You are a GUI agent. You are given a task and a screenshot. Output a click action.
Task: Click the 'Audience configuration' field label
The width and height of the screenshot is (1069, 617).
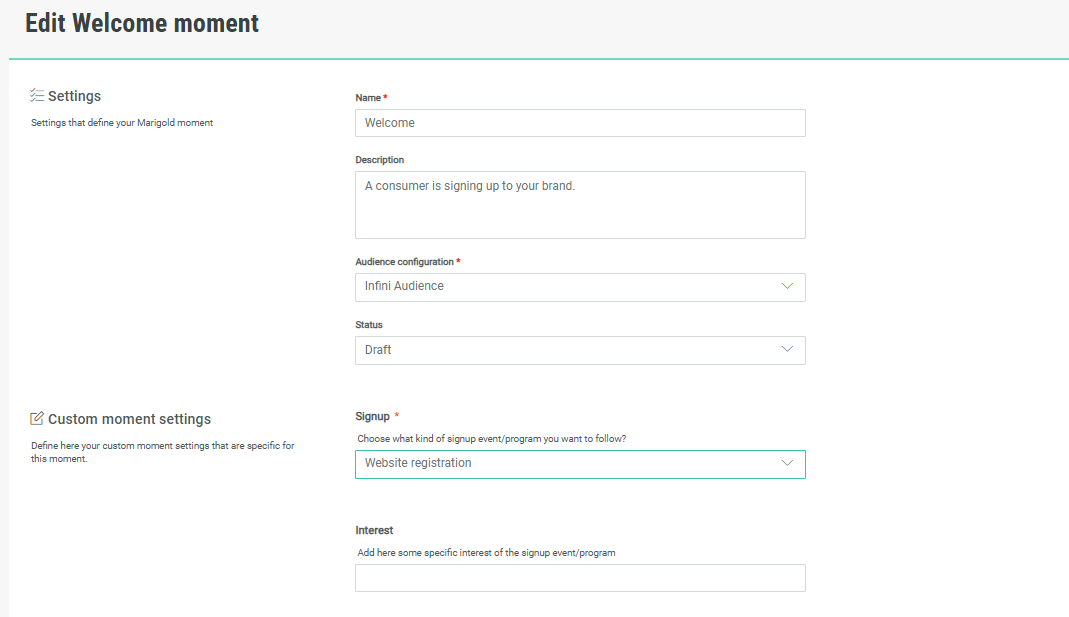click(404, 262)
